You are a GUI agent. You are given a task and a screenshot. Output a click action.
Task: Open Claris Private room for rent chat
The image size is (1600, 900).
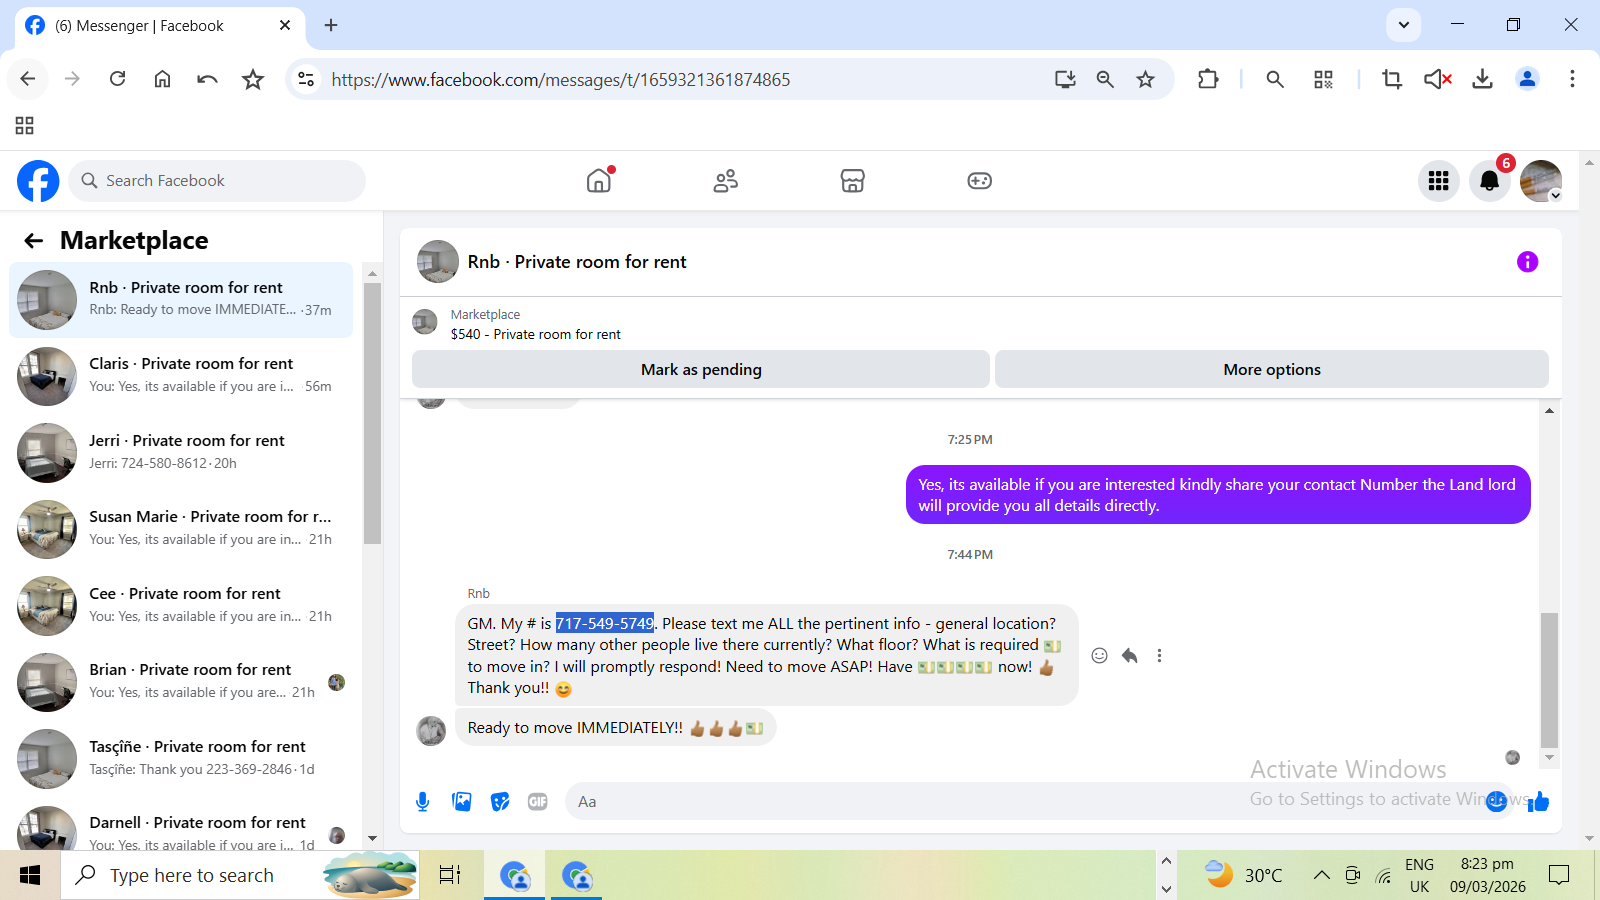pos(181,376)
